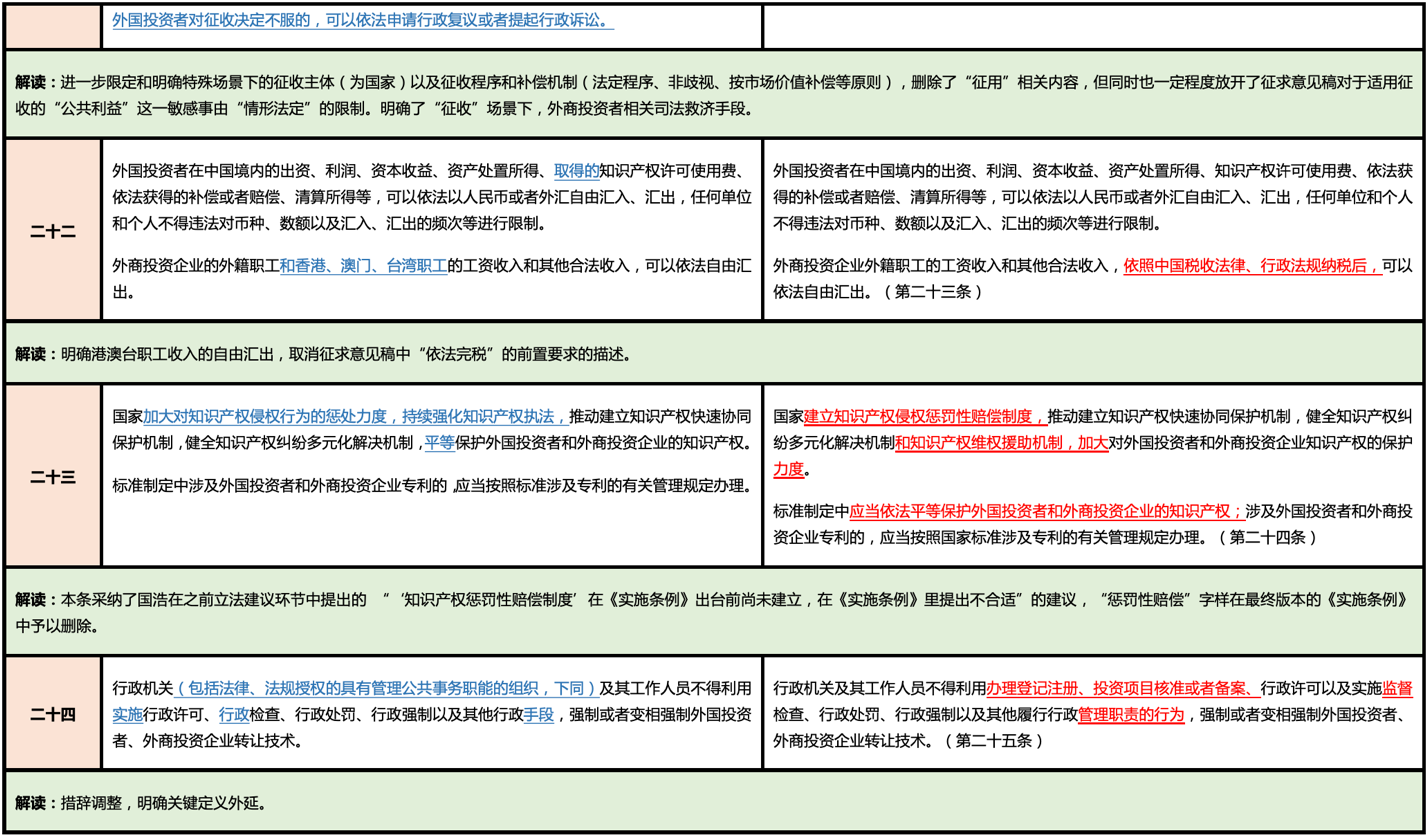The width and height of the screenshot is (1428, 836).
Task: Click the article reference （第二十四条）
Action: click(x=1268, y=538)
